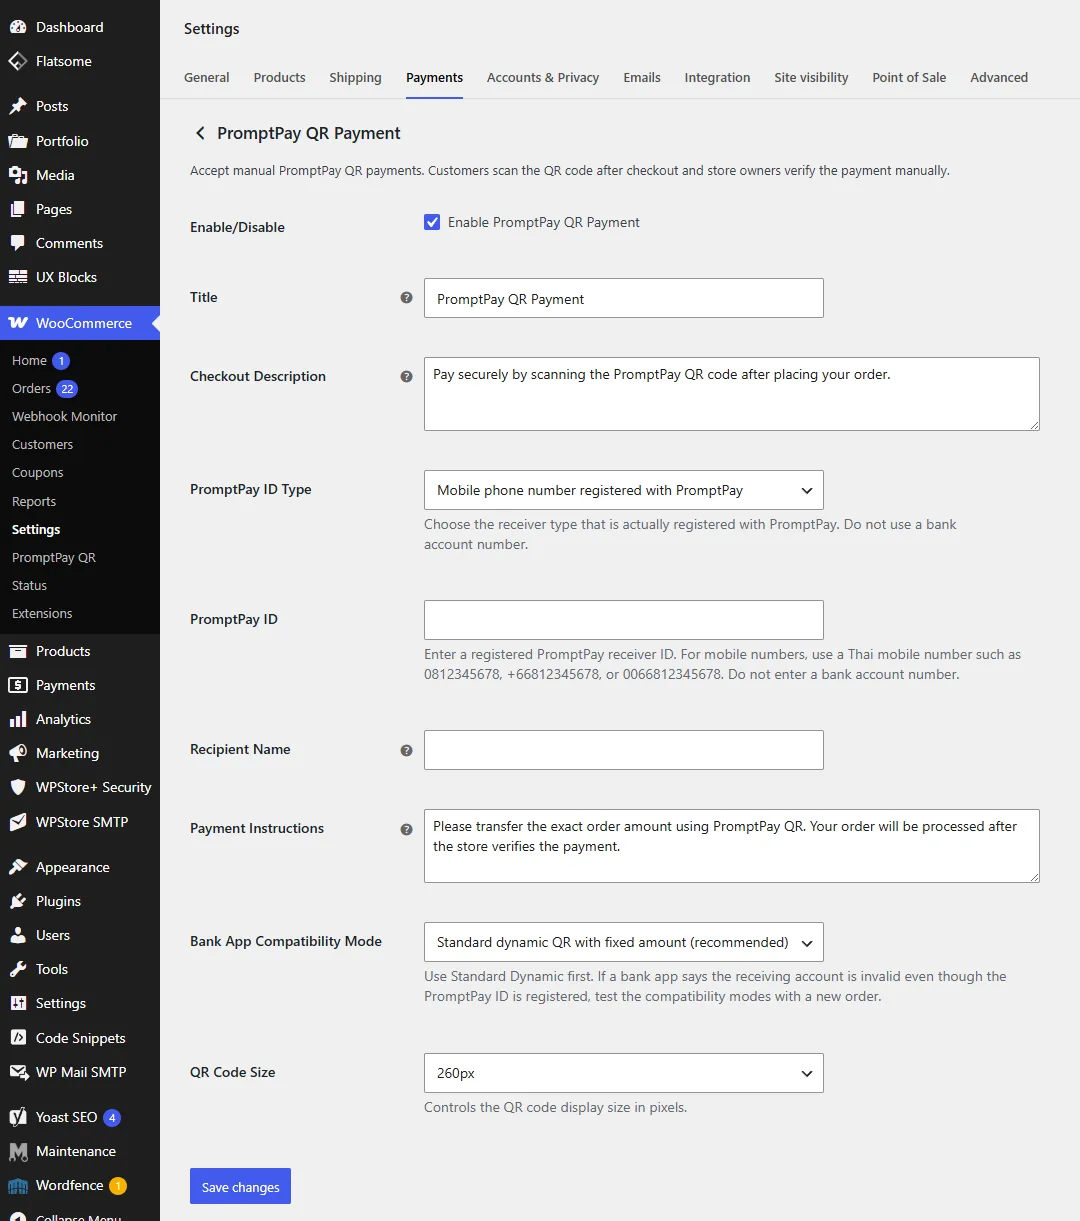The height and width of the screenshot is (1221, 1080).
Task: Click the Title text field
Action: pyautogui.click(x=624, y=298)
